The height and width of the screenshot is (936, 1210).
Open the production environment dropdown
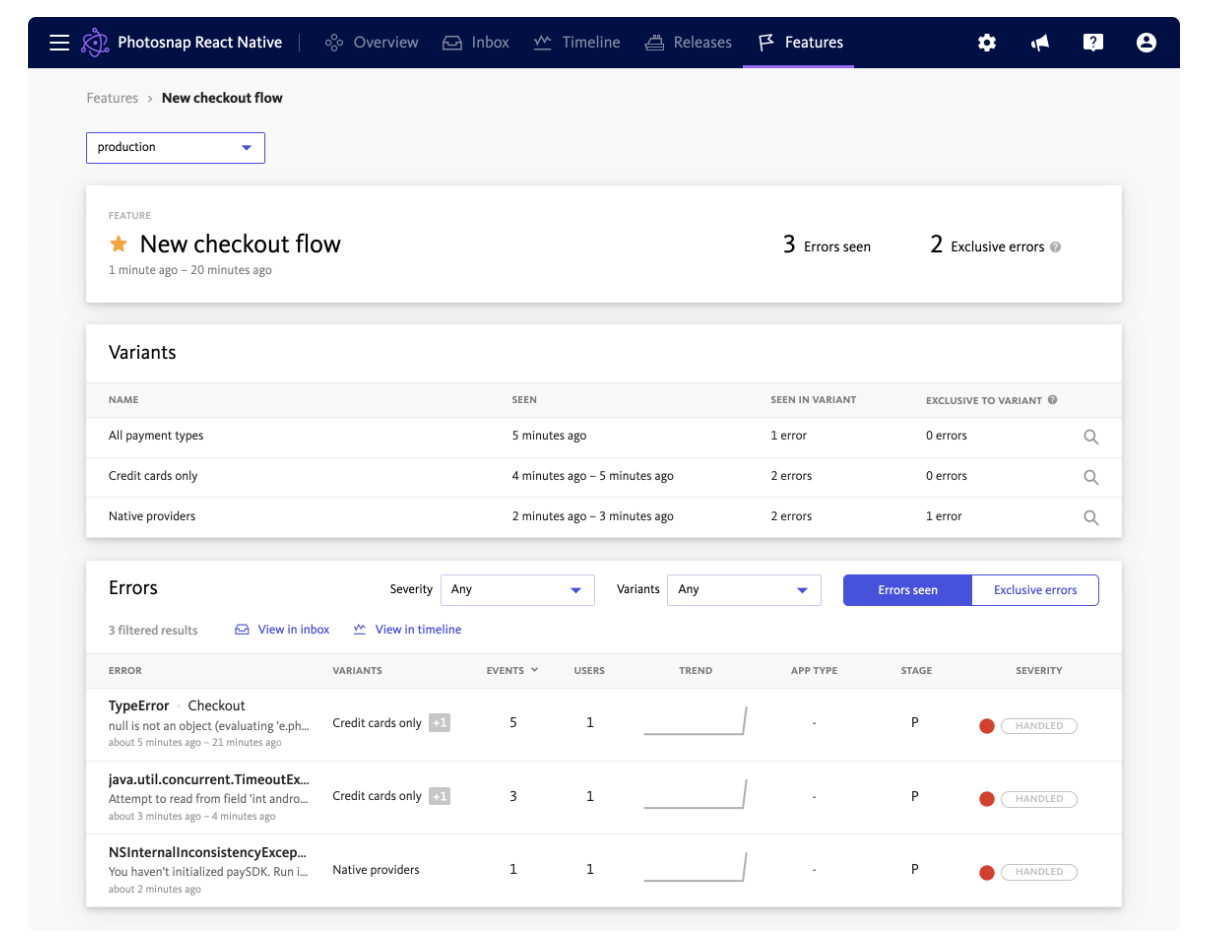pos(175,147)
